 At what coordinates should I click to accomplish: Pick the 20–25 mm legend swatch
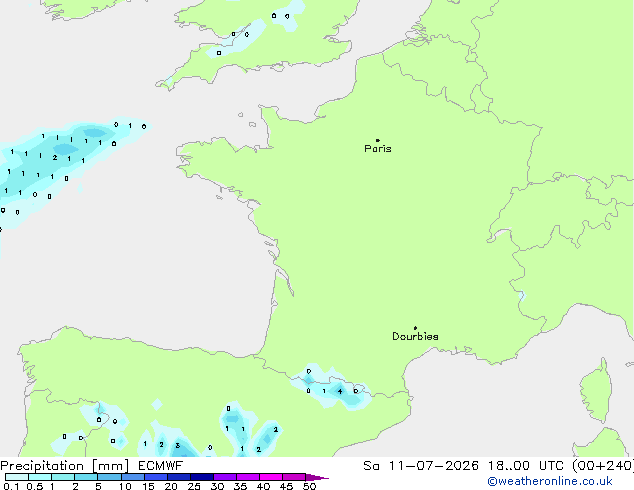tap(179, 477)
